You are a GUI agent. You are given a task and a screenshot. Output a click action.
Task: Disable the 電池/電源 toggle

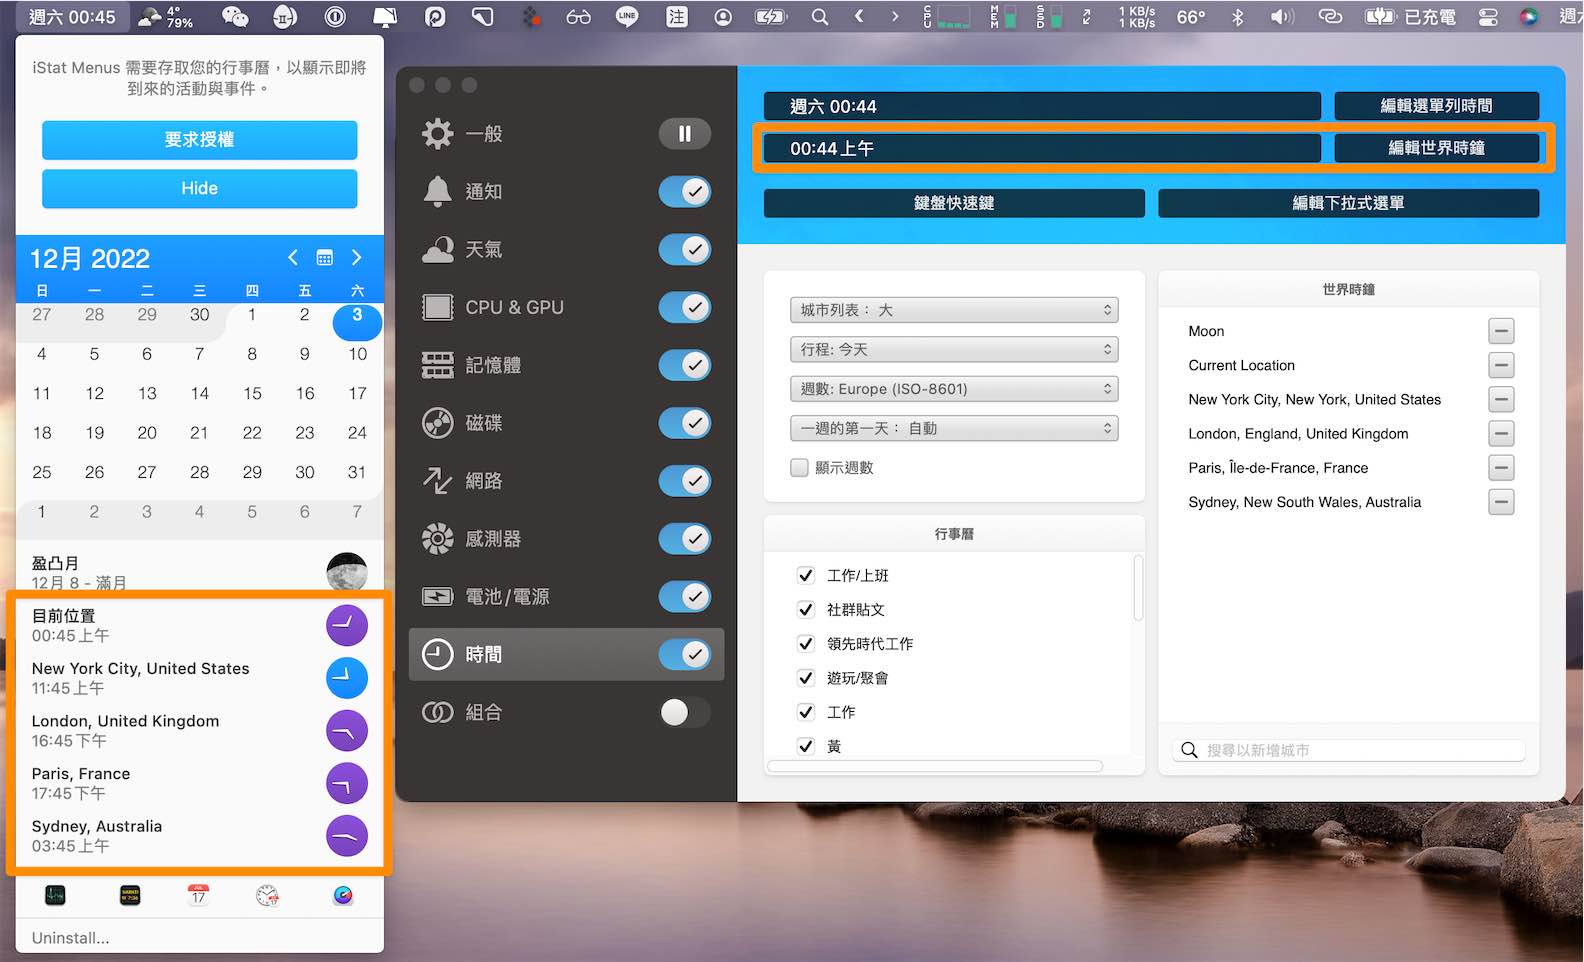point(685,597)
